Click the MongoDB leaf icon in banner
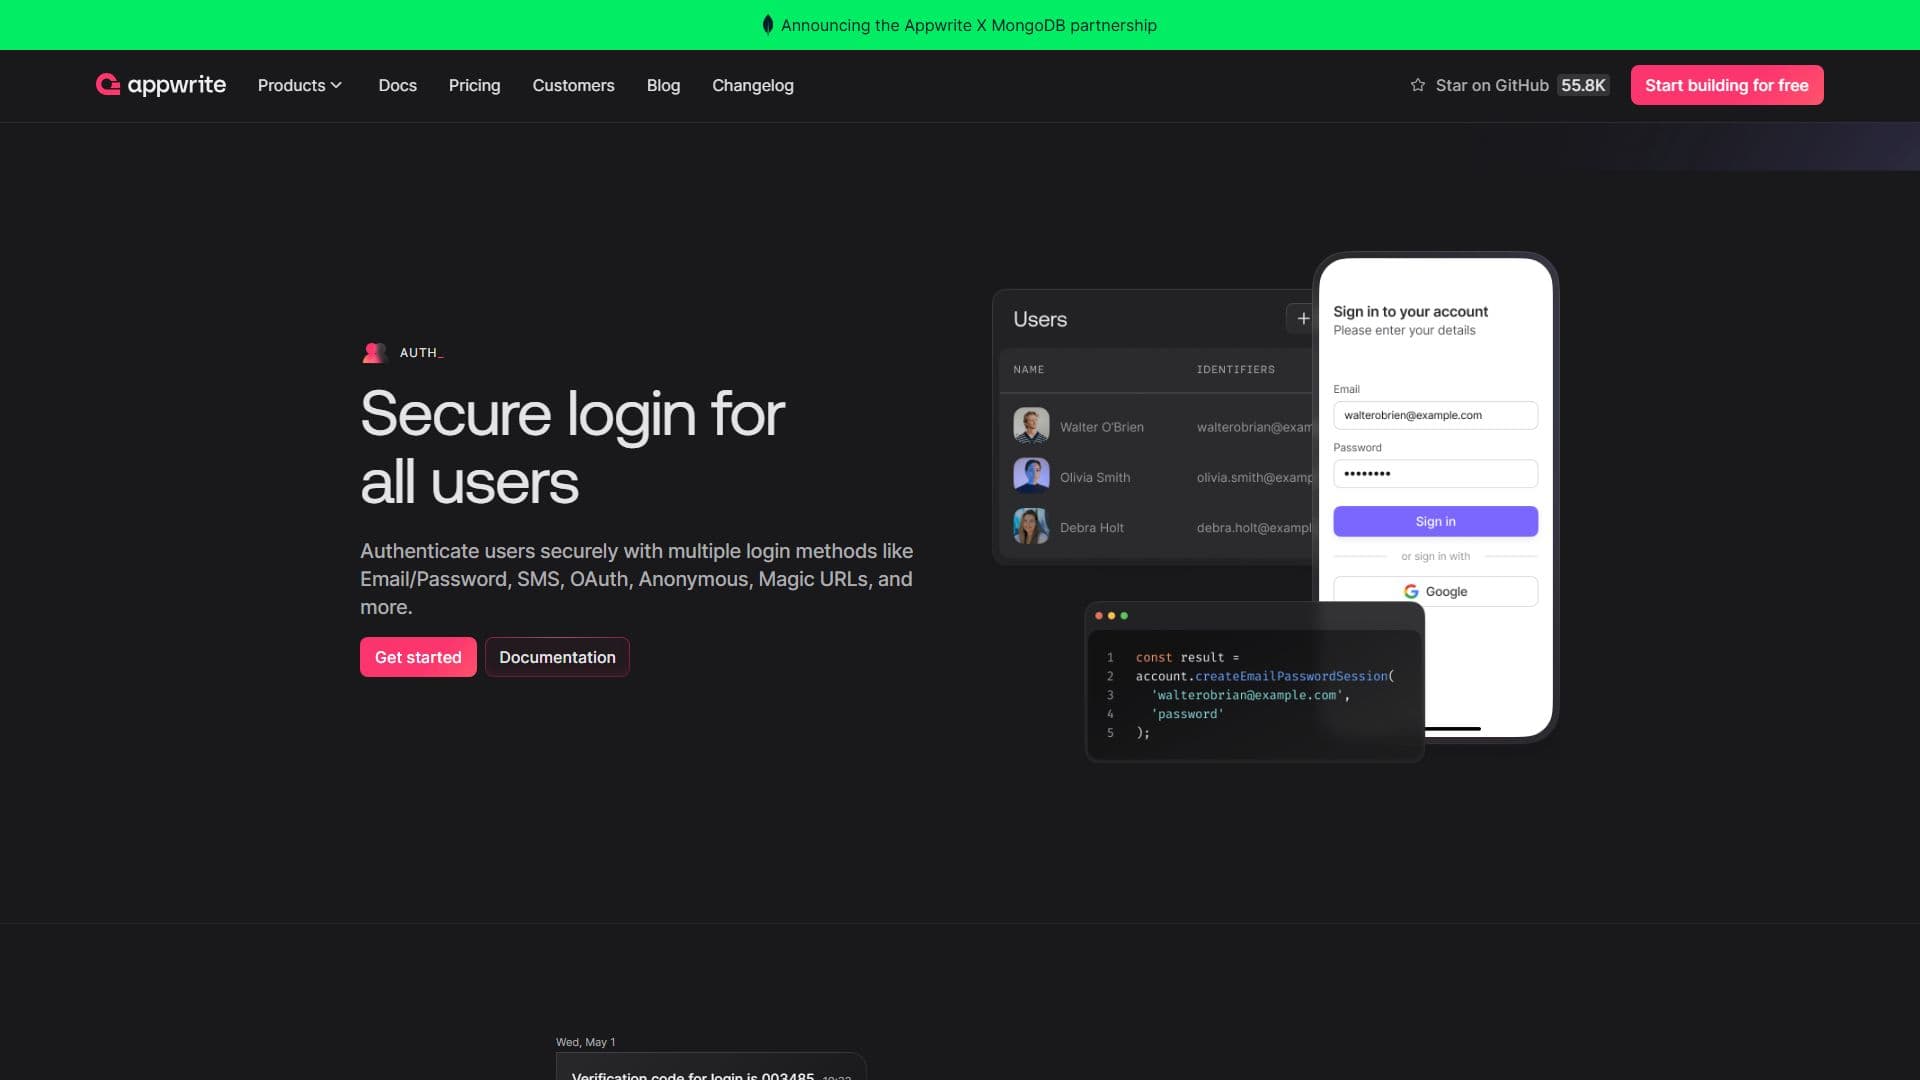Viewport: 1920px width, 1080px height. click(x=768, y=25)
